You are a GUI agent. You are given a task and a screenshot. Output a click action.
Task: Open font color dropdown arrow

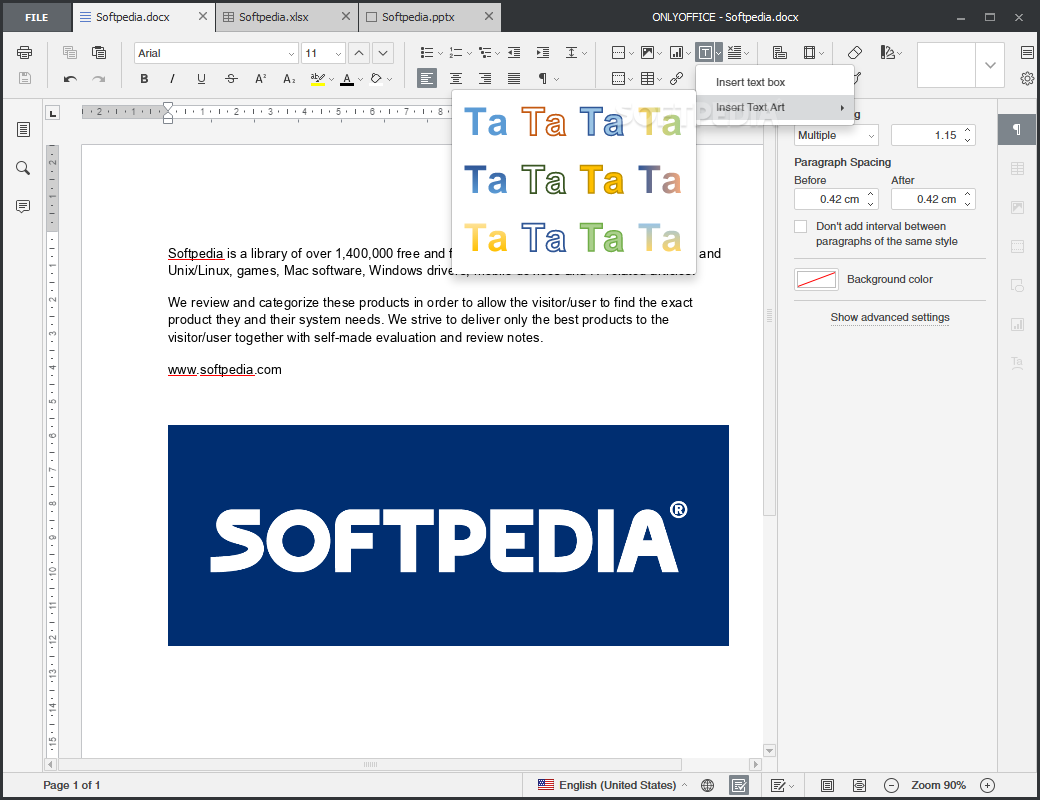click(360, 80)
